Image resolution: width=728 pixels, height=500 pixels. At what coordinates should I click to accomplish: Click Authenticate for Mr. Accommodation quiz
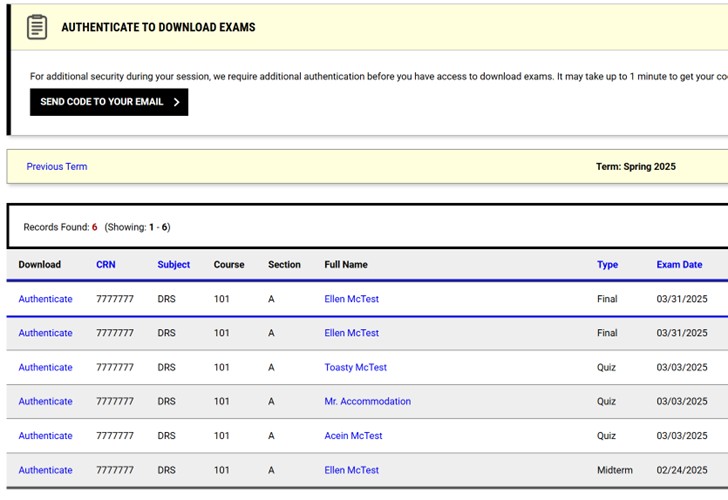tap(46, 401)
